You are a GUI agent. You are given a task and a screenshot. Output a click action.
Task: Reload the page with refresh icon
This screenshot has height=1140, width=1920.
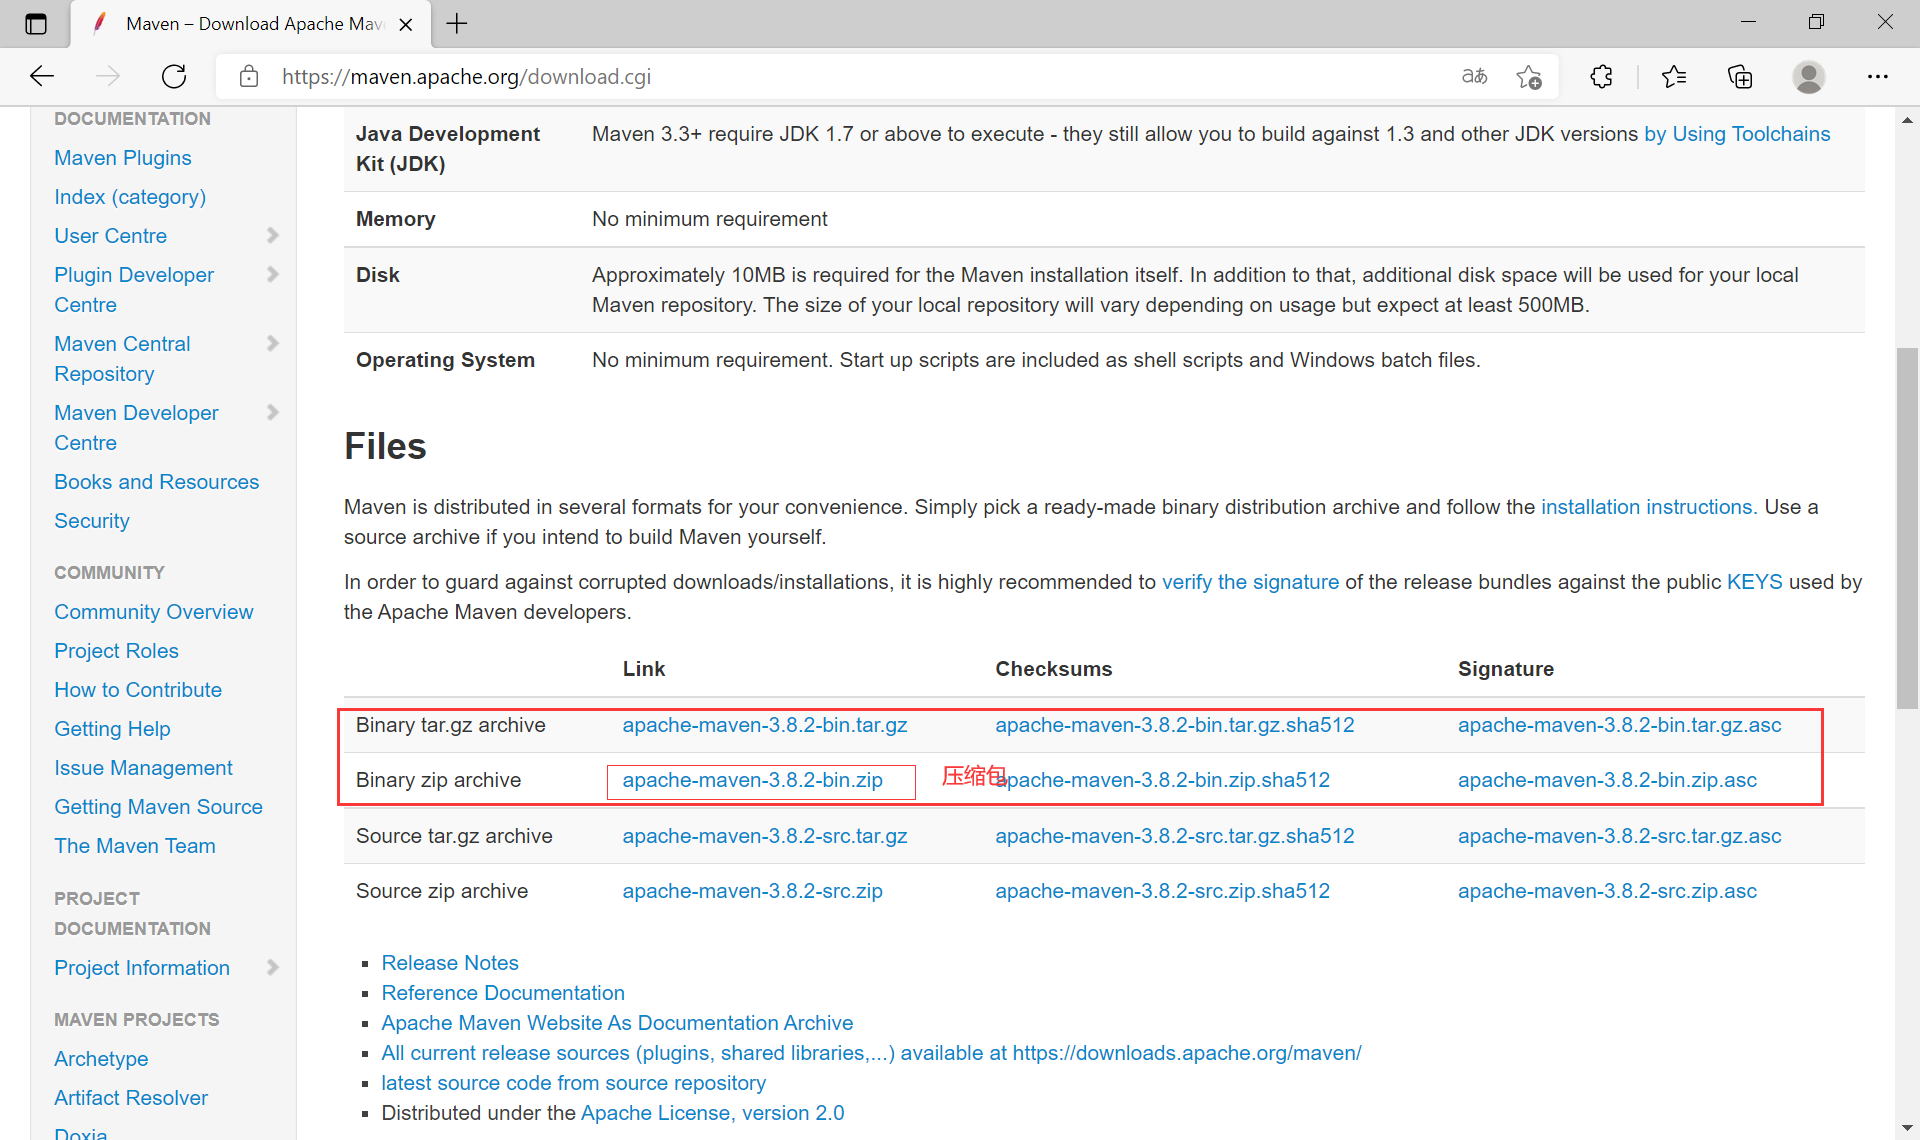coord(174,76)
